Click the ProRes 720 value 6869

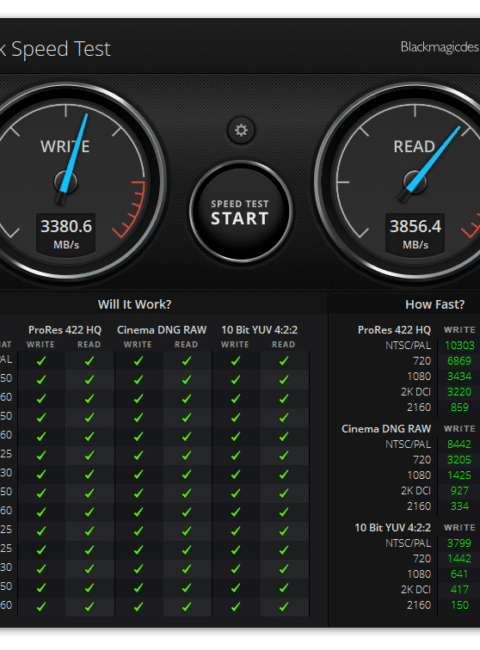(459, 361)
